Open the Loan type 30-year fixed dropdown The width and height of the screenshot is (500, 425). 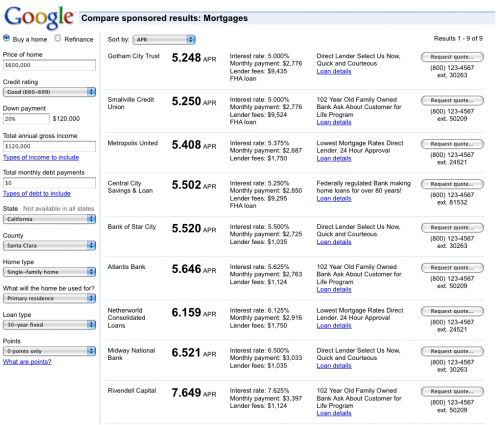[x=49, y=325]
